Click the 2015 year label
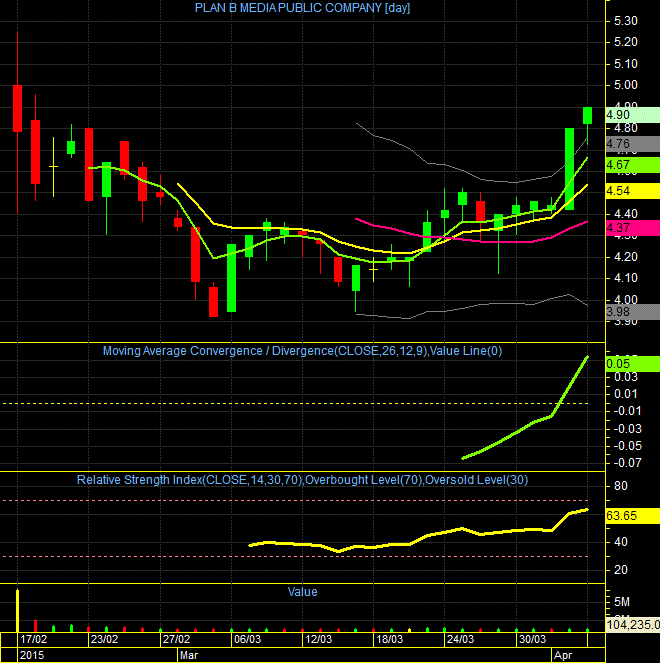The image size is (660, 663). [32, 655]
